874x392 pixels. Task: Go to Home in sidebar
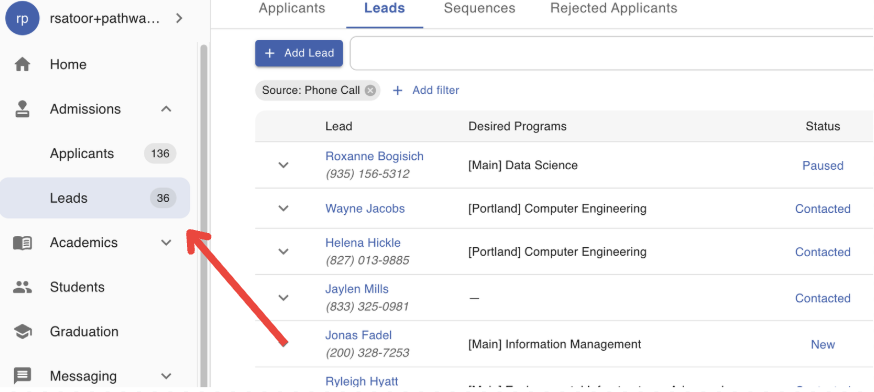pyautogui.click(x=95, y=65)
